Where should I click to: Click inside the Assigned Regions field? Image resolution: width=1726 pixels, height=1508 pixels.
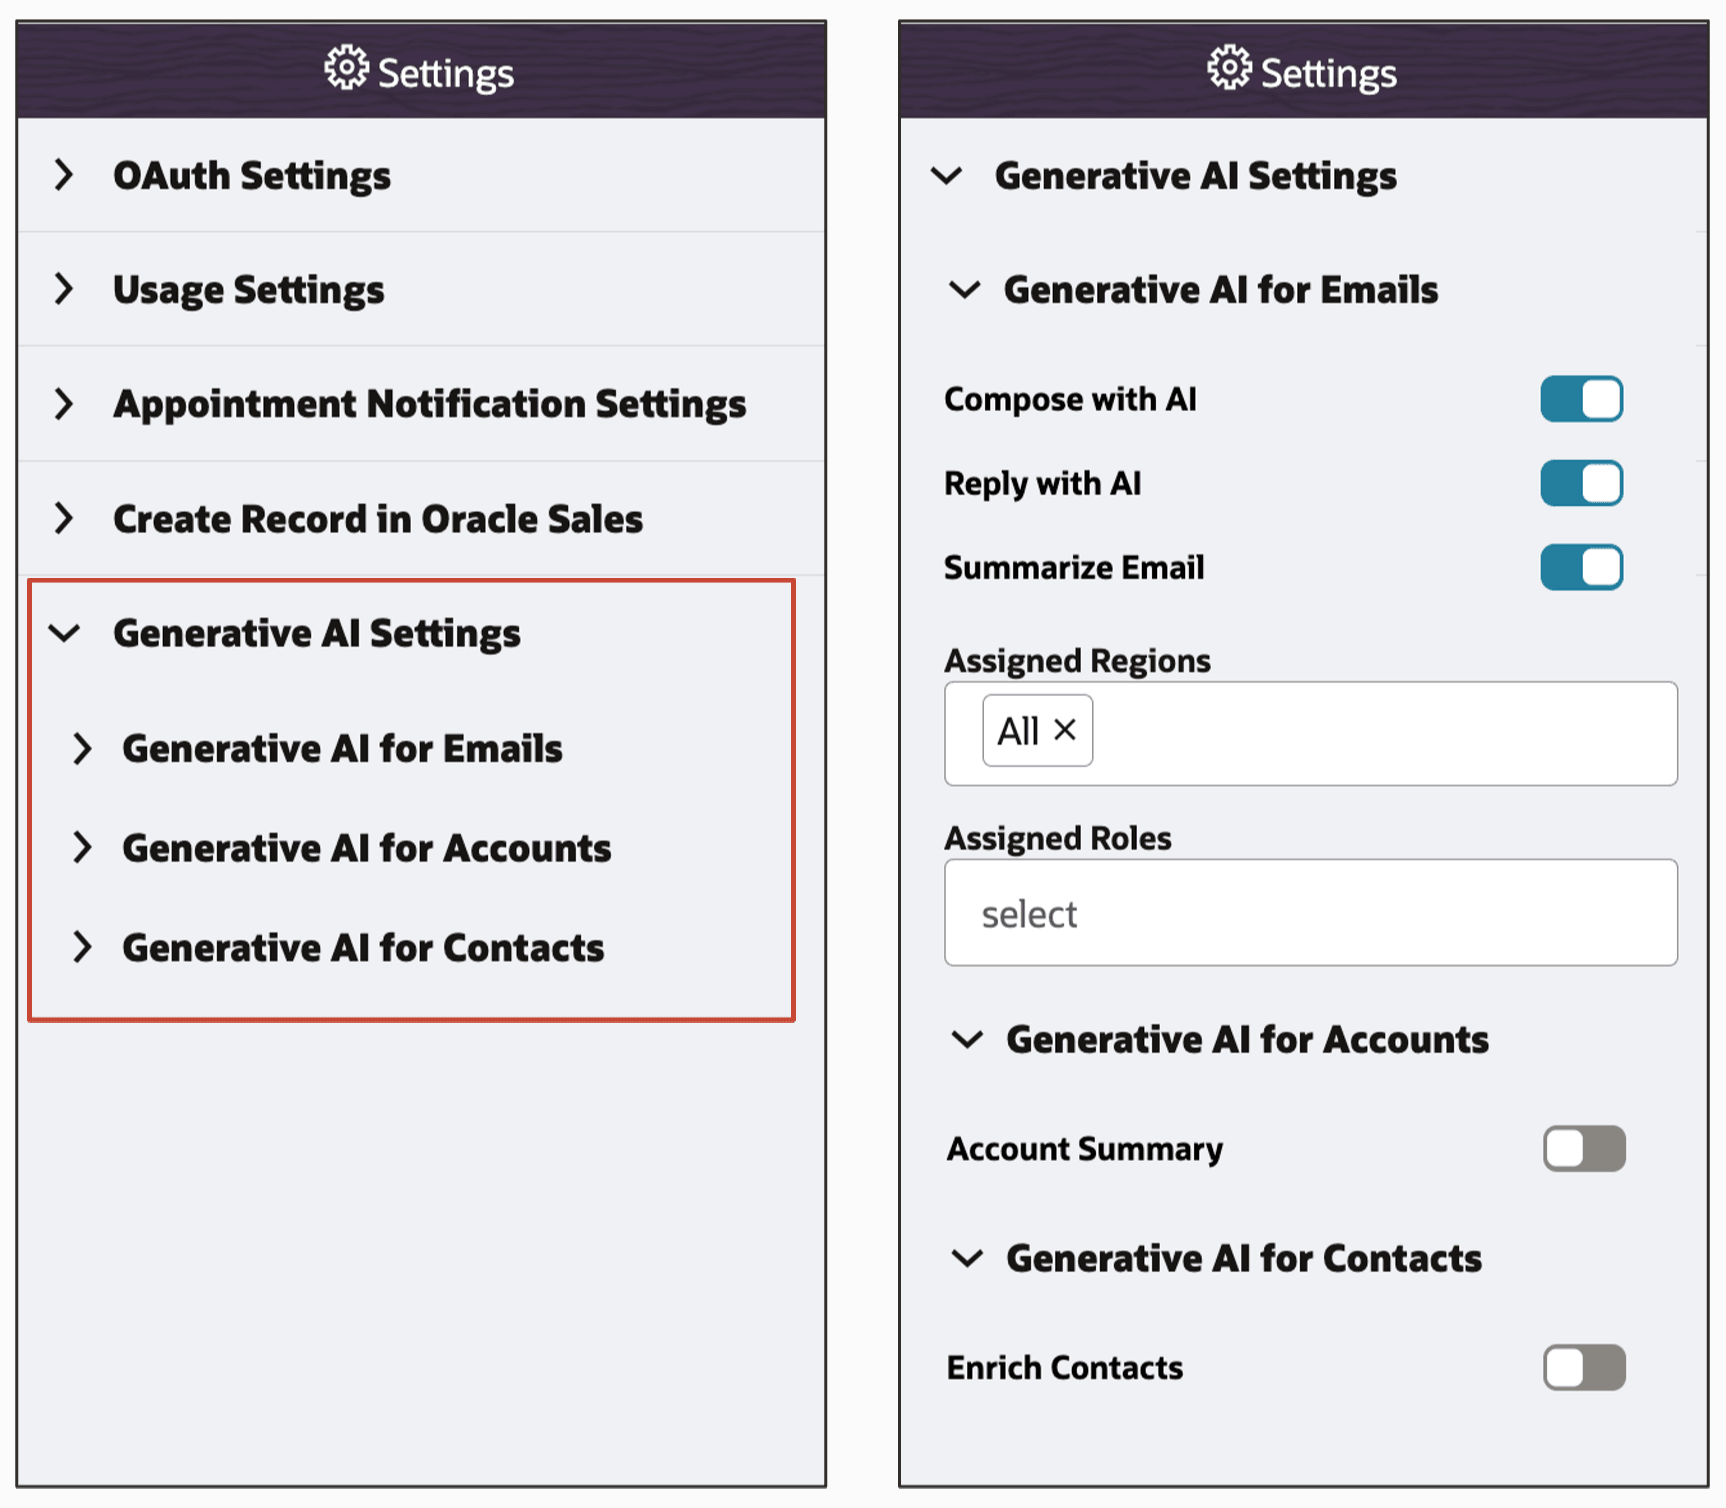[x=1380, y=733]
